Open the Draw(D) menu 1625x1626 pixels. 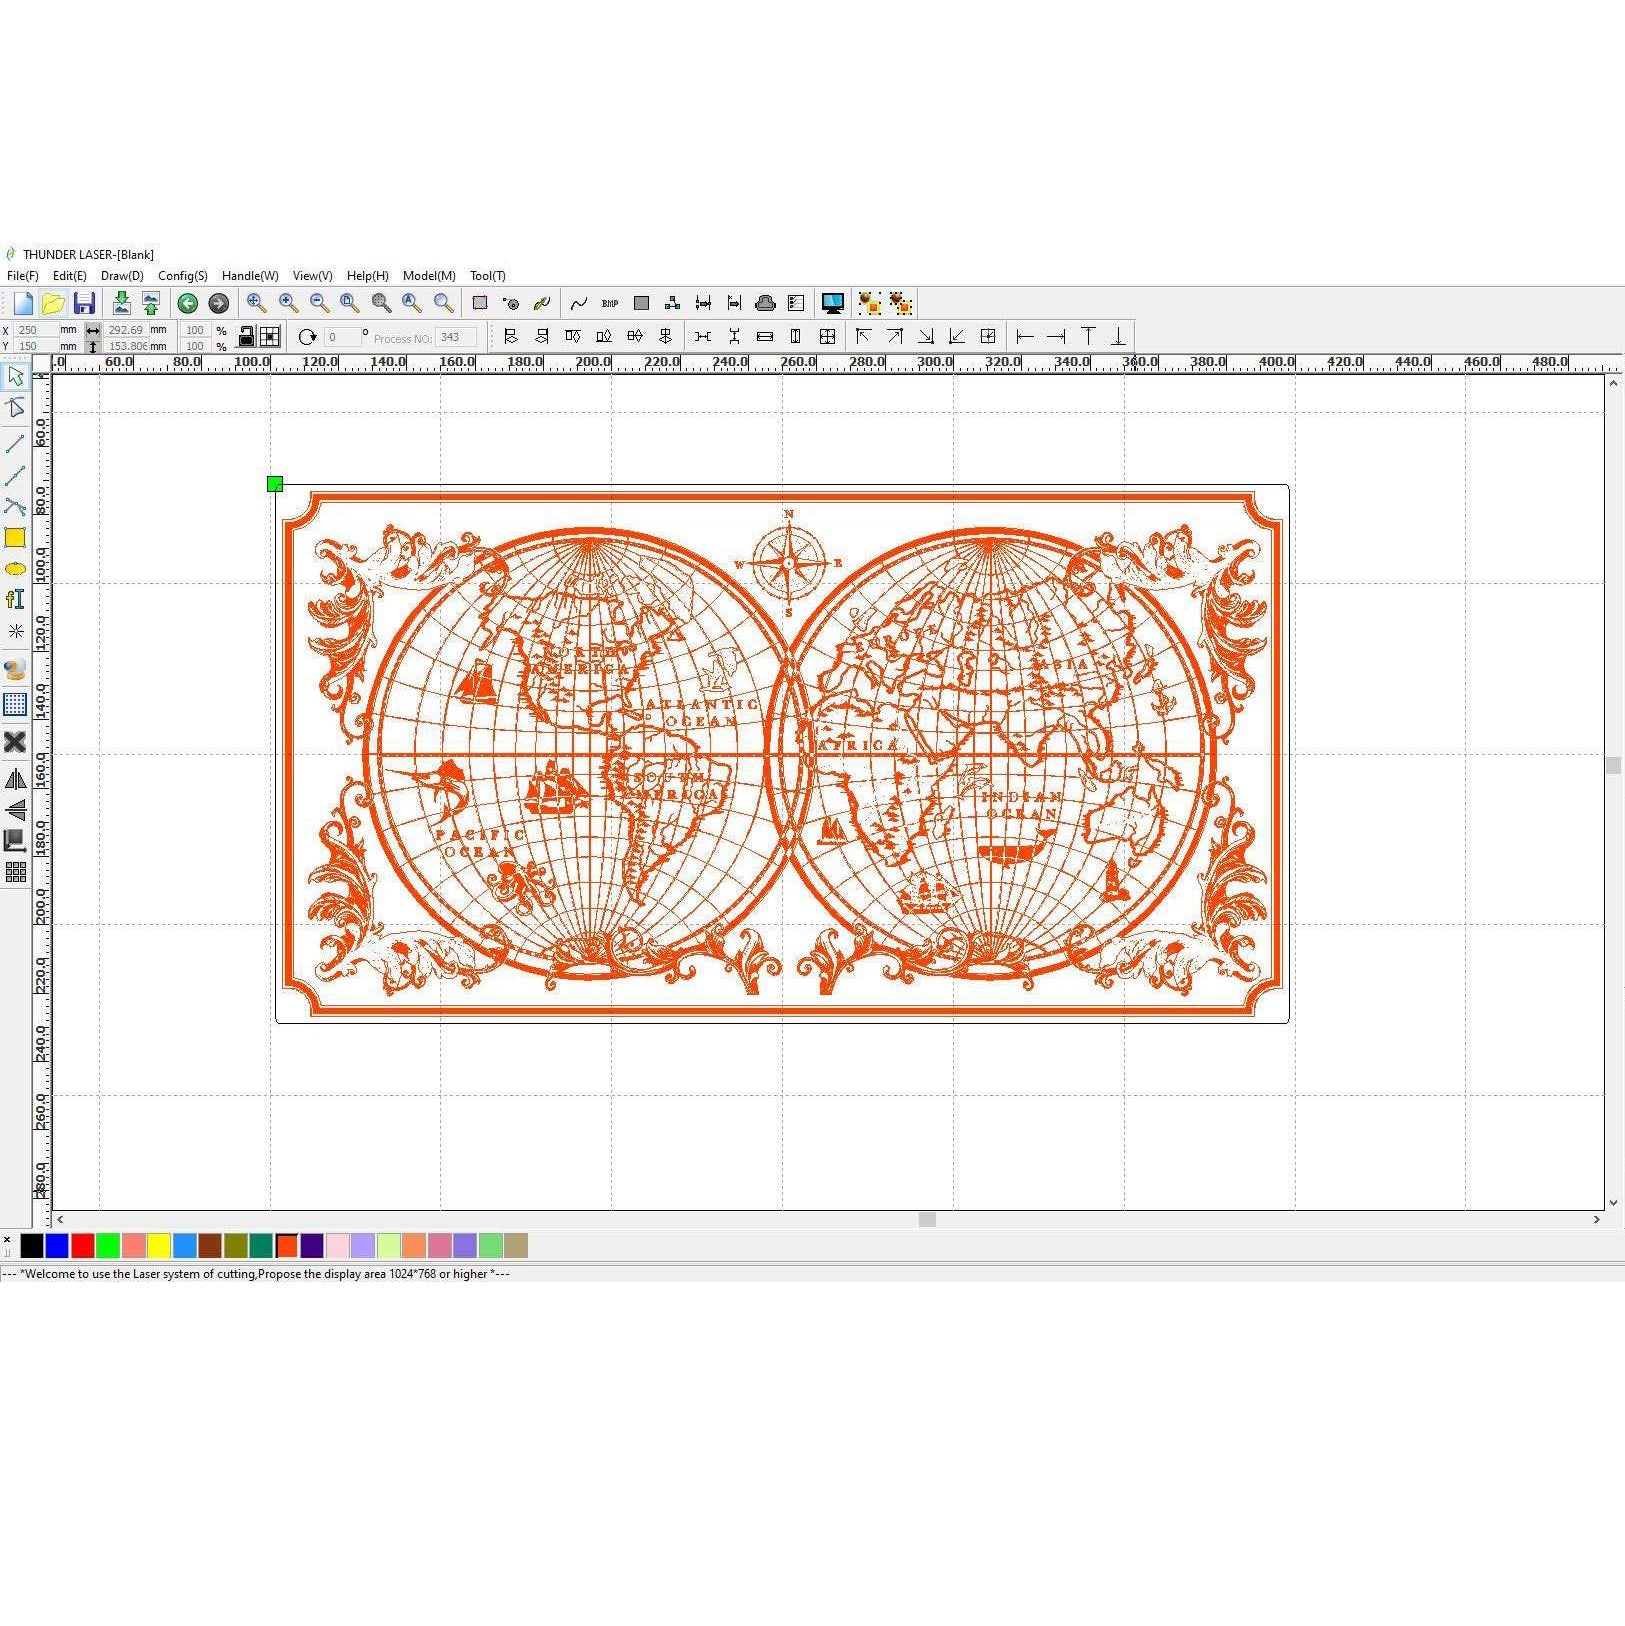[x=122, y=276]
